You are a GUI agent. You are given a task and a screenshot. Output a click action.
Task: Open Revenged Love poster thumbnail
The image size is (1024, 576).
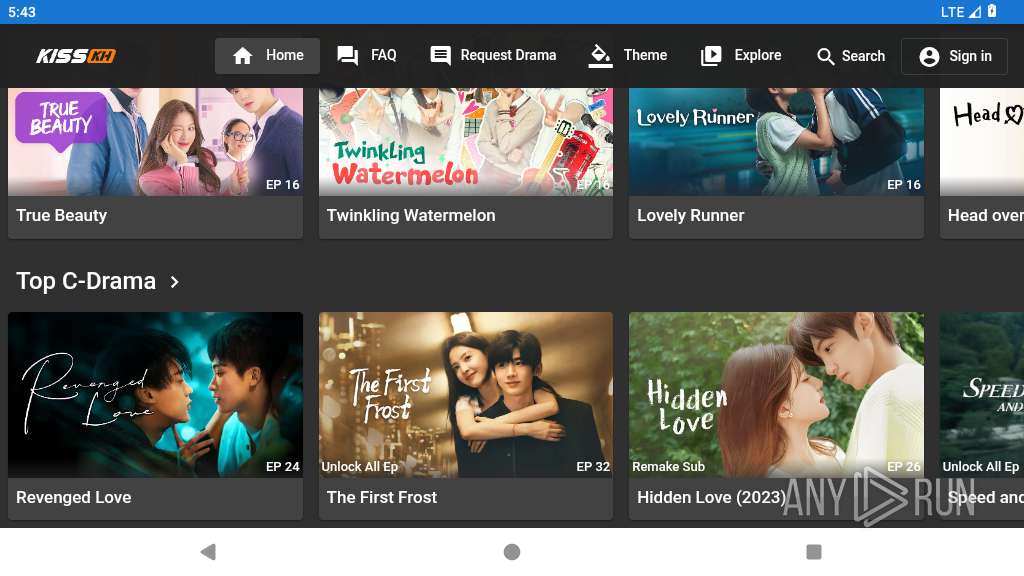click(x=155, y=394)
